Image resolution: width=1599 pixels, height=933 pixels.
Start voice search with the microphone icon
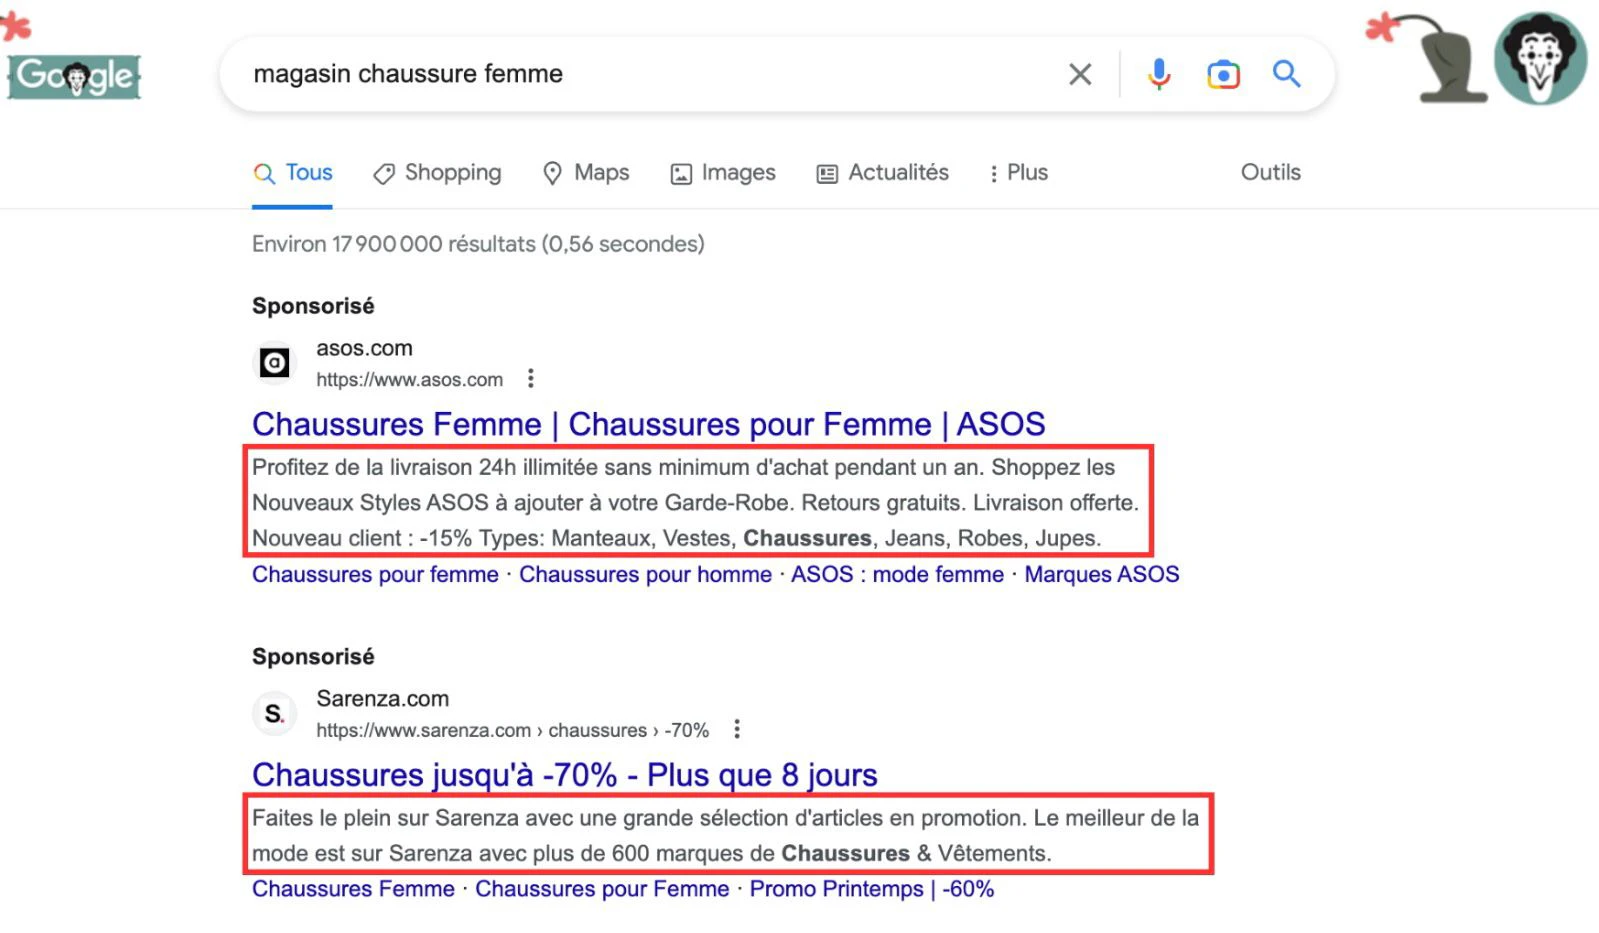[x=1159, y=74]
